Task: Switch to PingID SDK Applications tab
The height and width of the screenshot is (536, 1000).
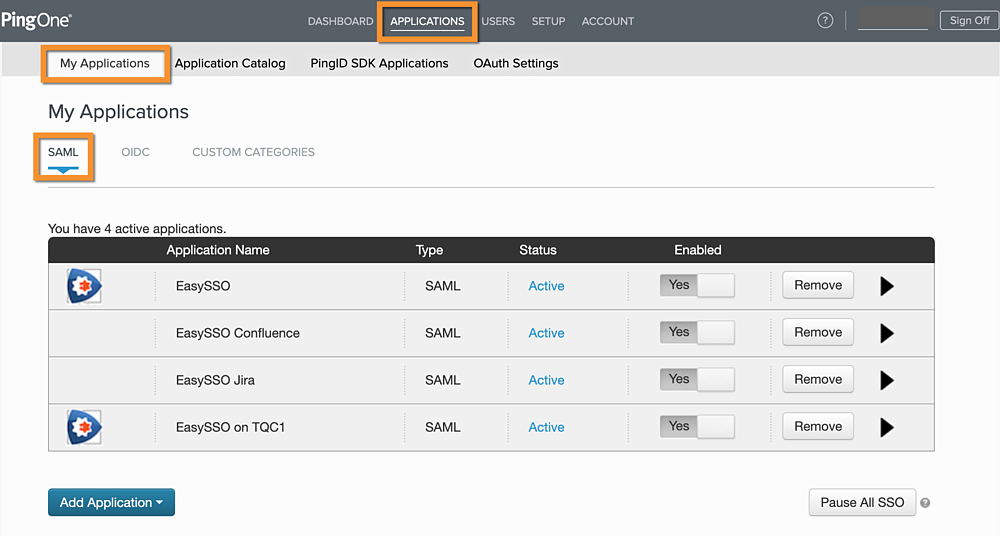Action: click(x=379, y=63)
